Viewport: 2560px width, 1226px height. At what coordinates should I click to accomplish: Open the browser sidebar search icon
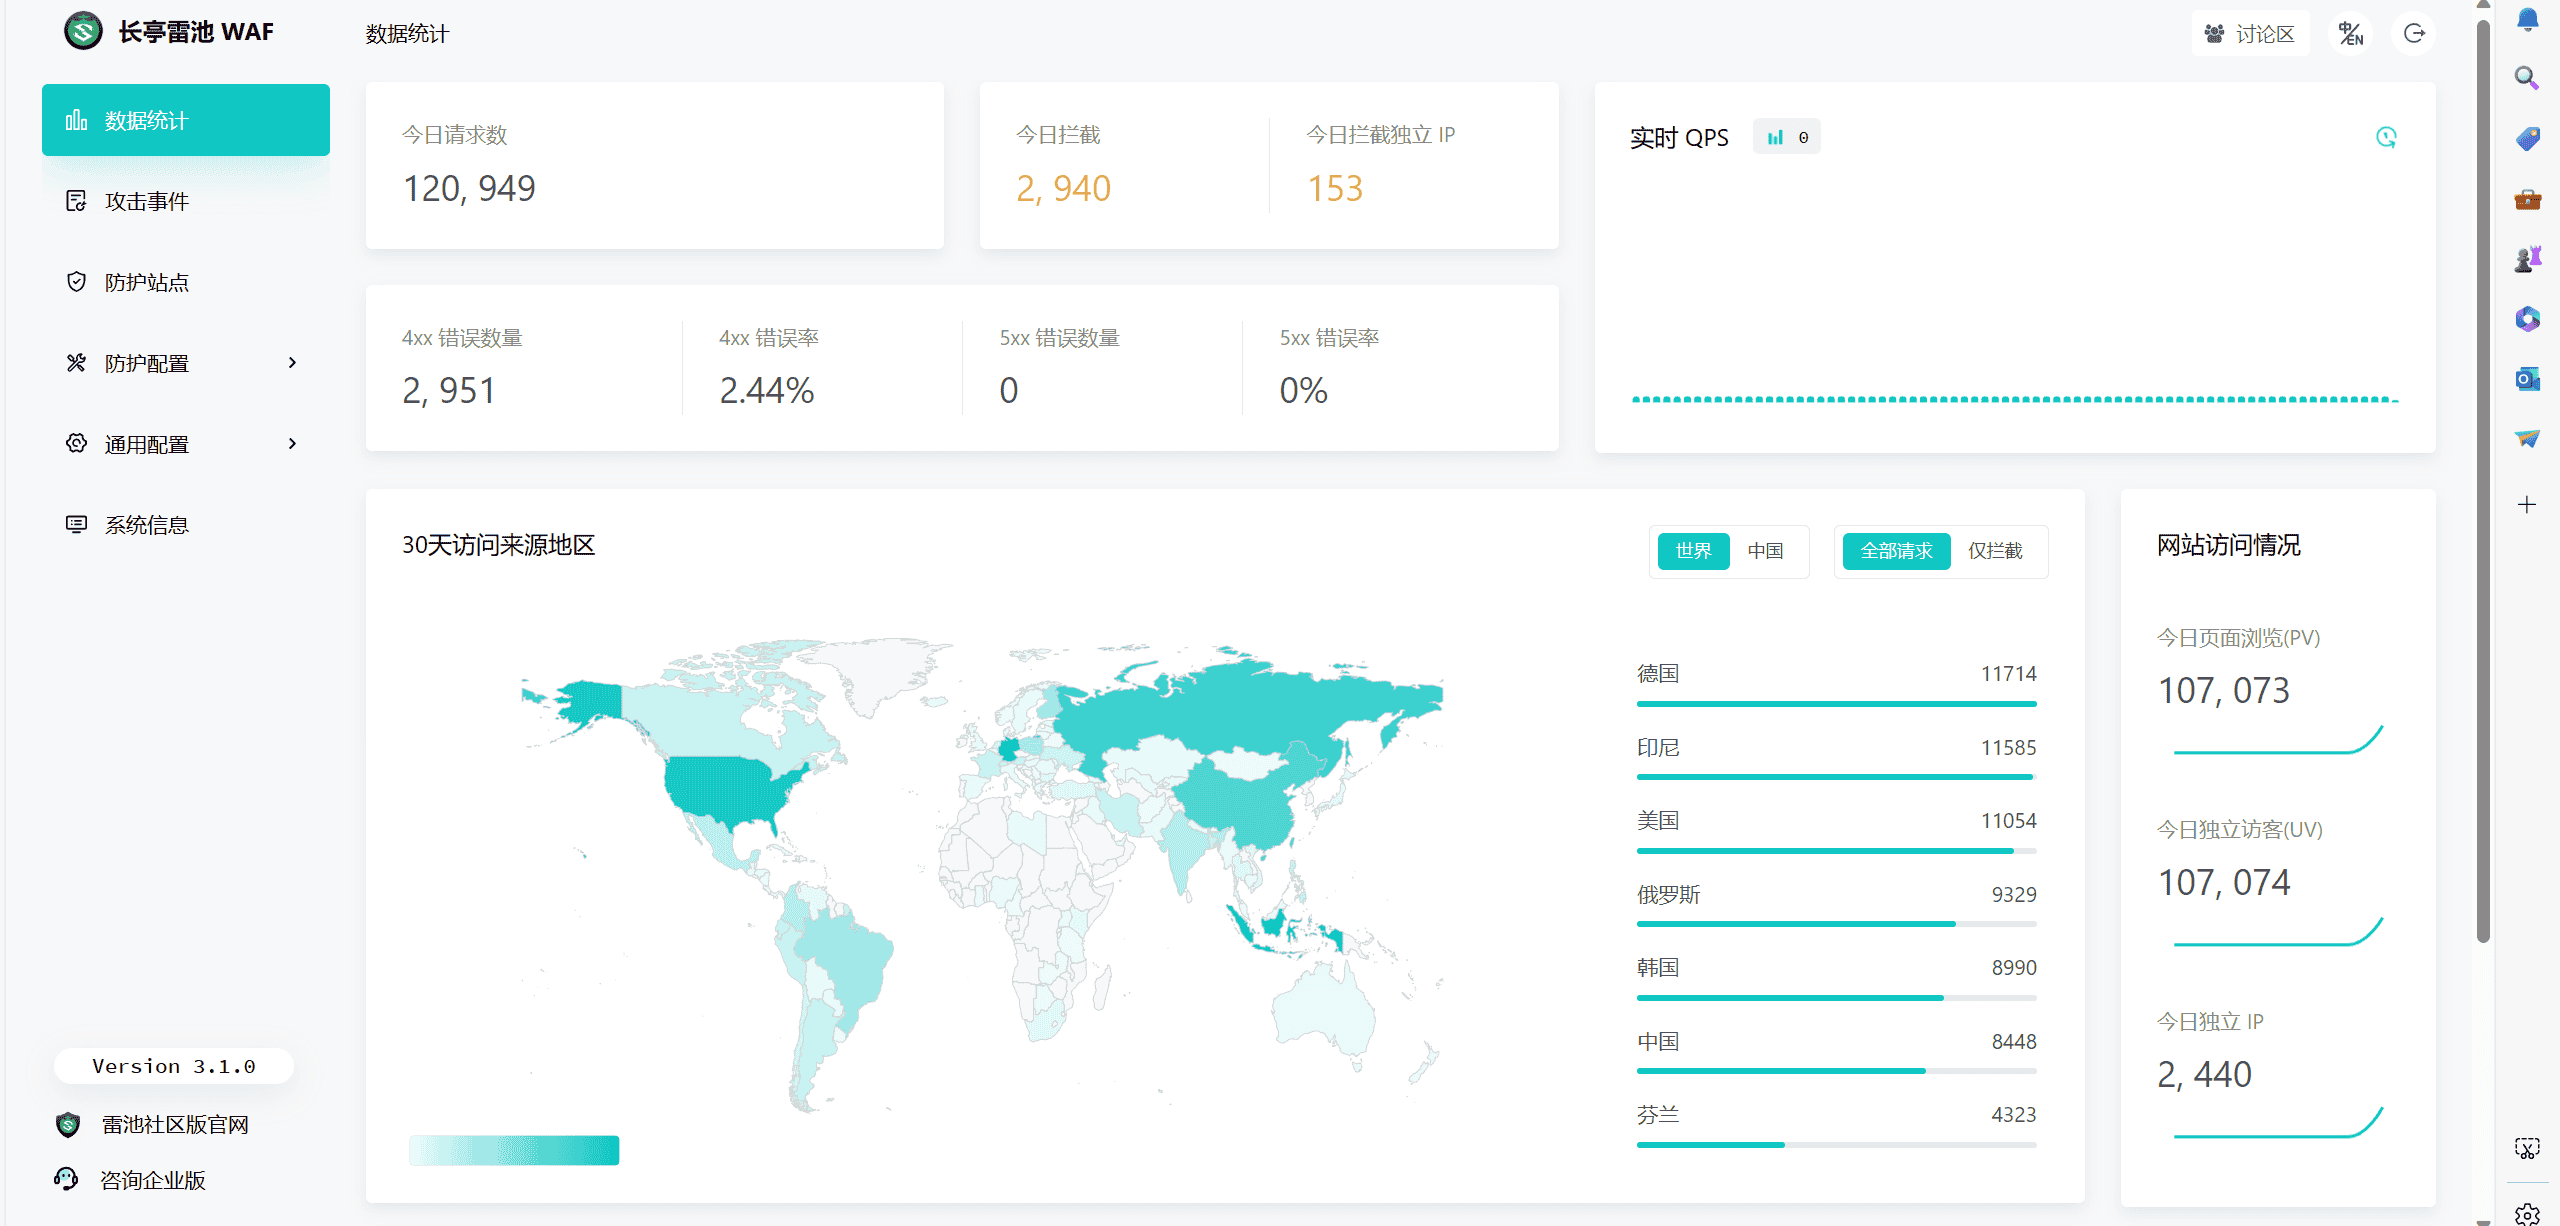click(2527, 78)
